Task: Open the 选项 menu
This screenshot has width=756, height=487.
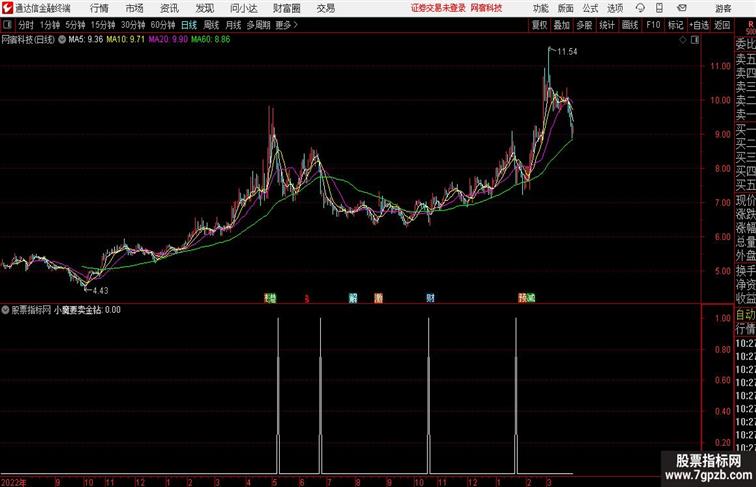Action: [615, 8]
